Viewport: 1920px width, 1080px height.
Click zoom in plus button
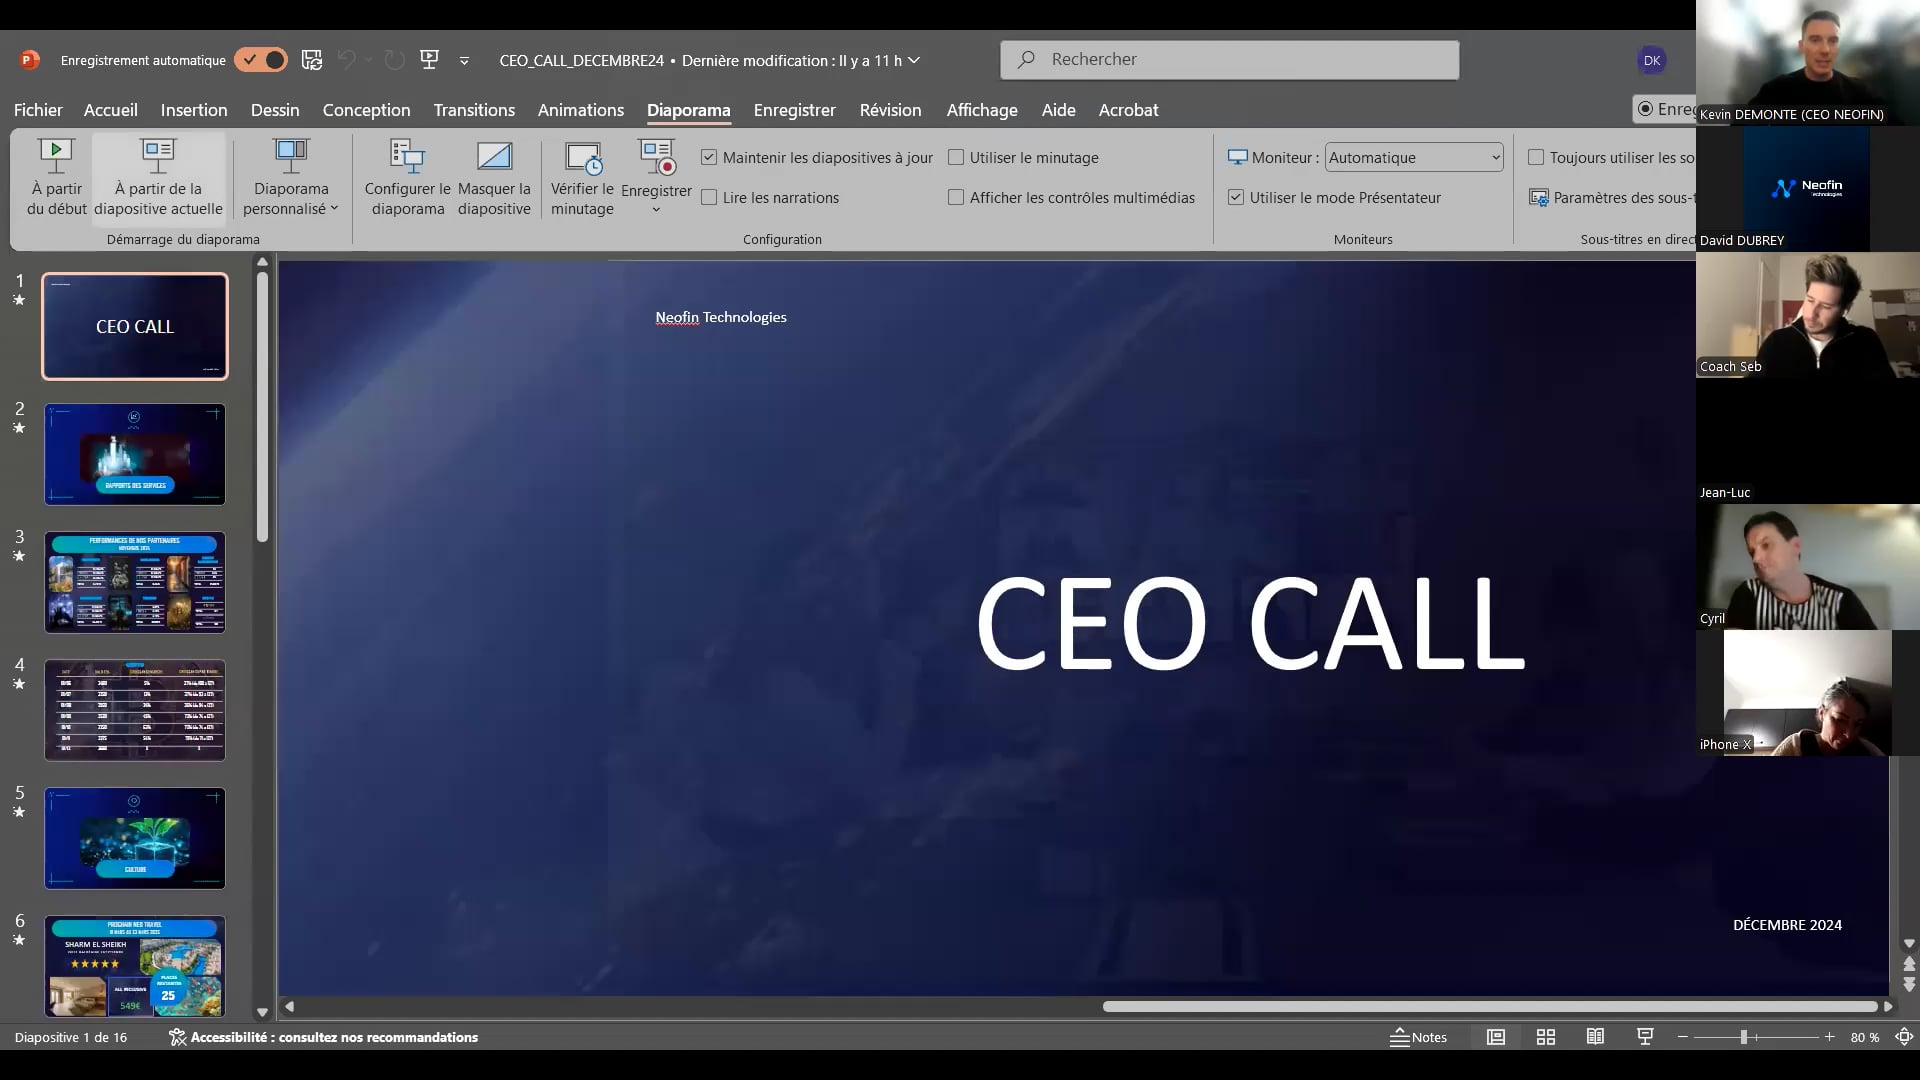pos(1829,1037)
